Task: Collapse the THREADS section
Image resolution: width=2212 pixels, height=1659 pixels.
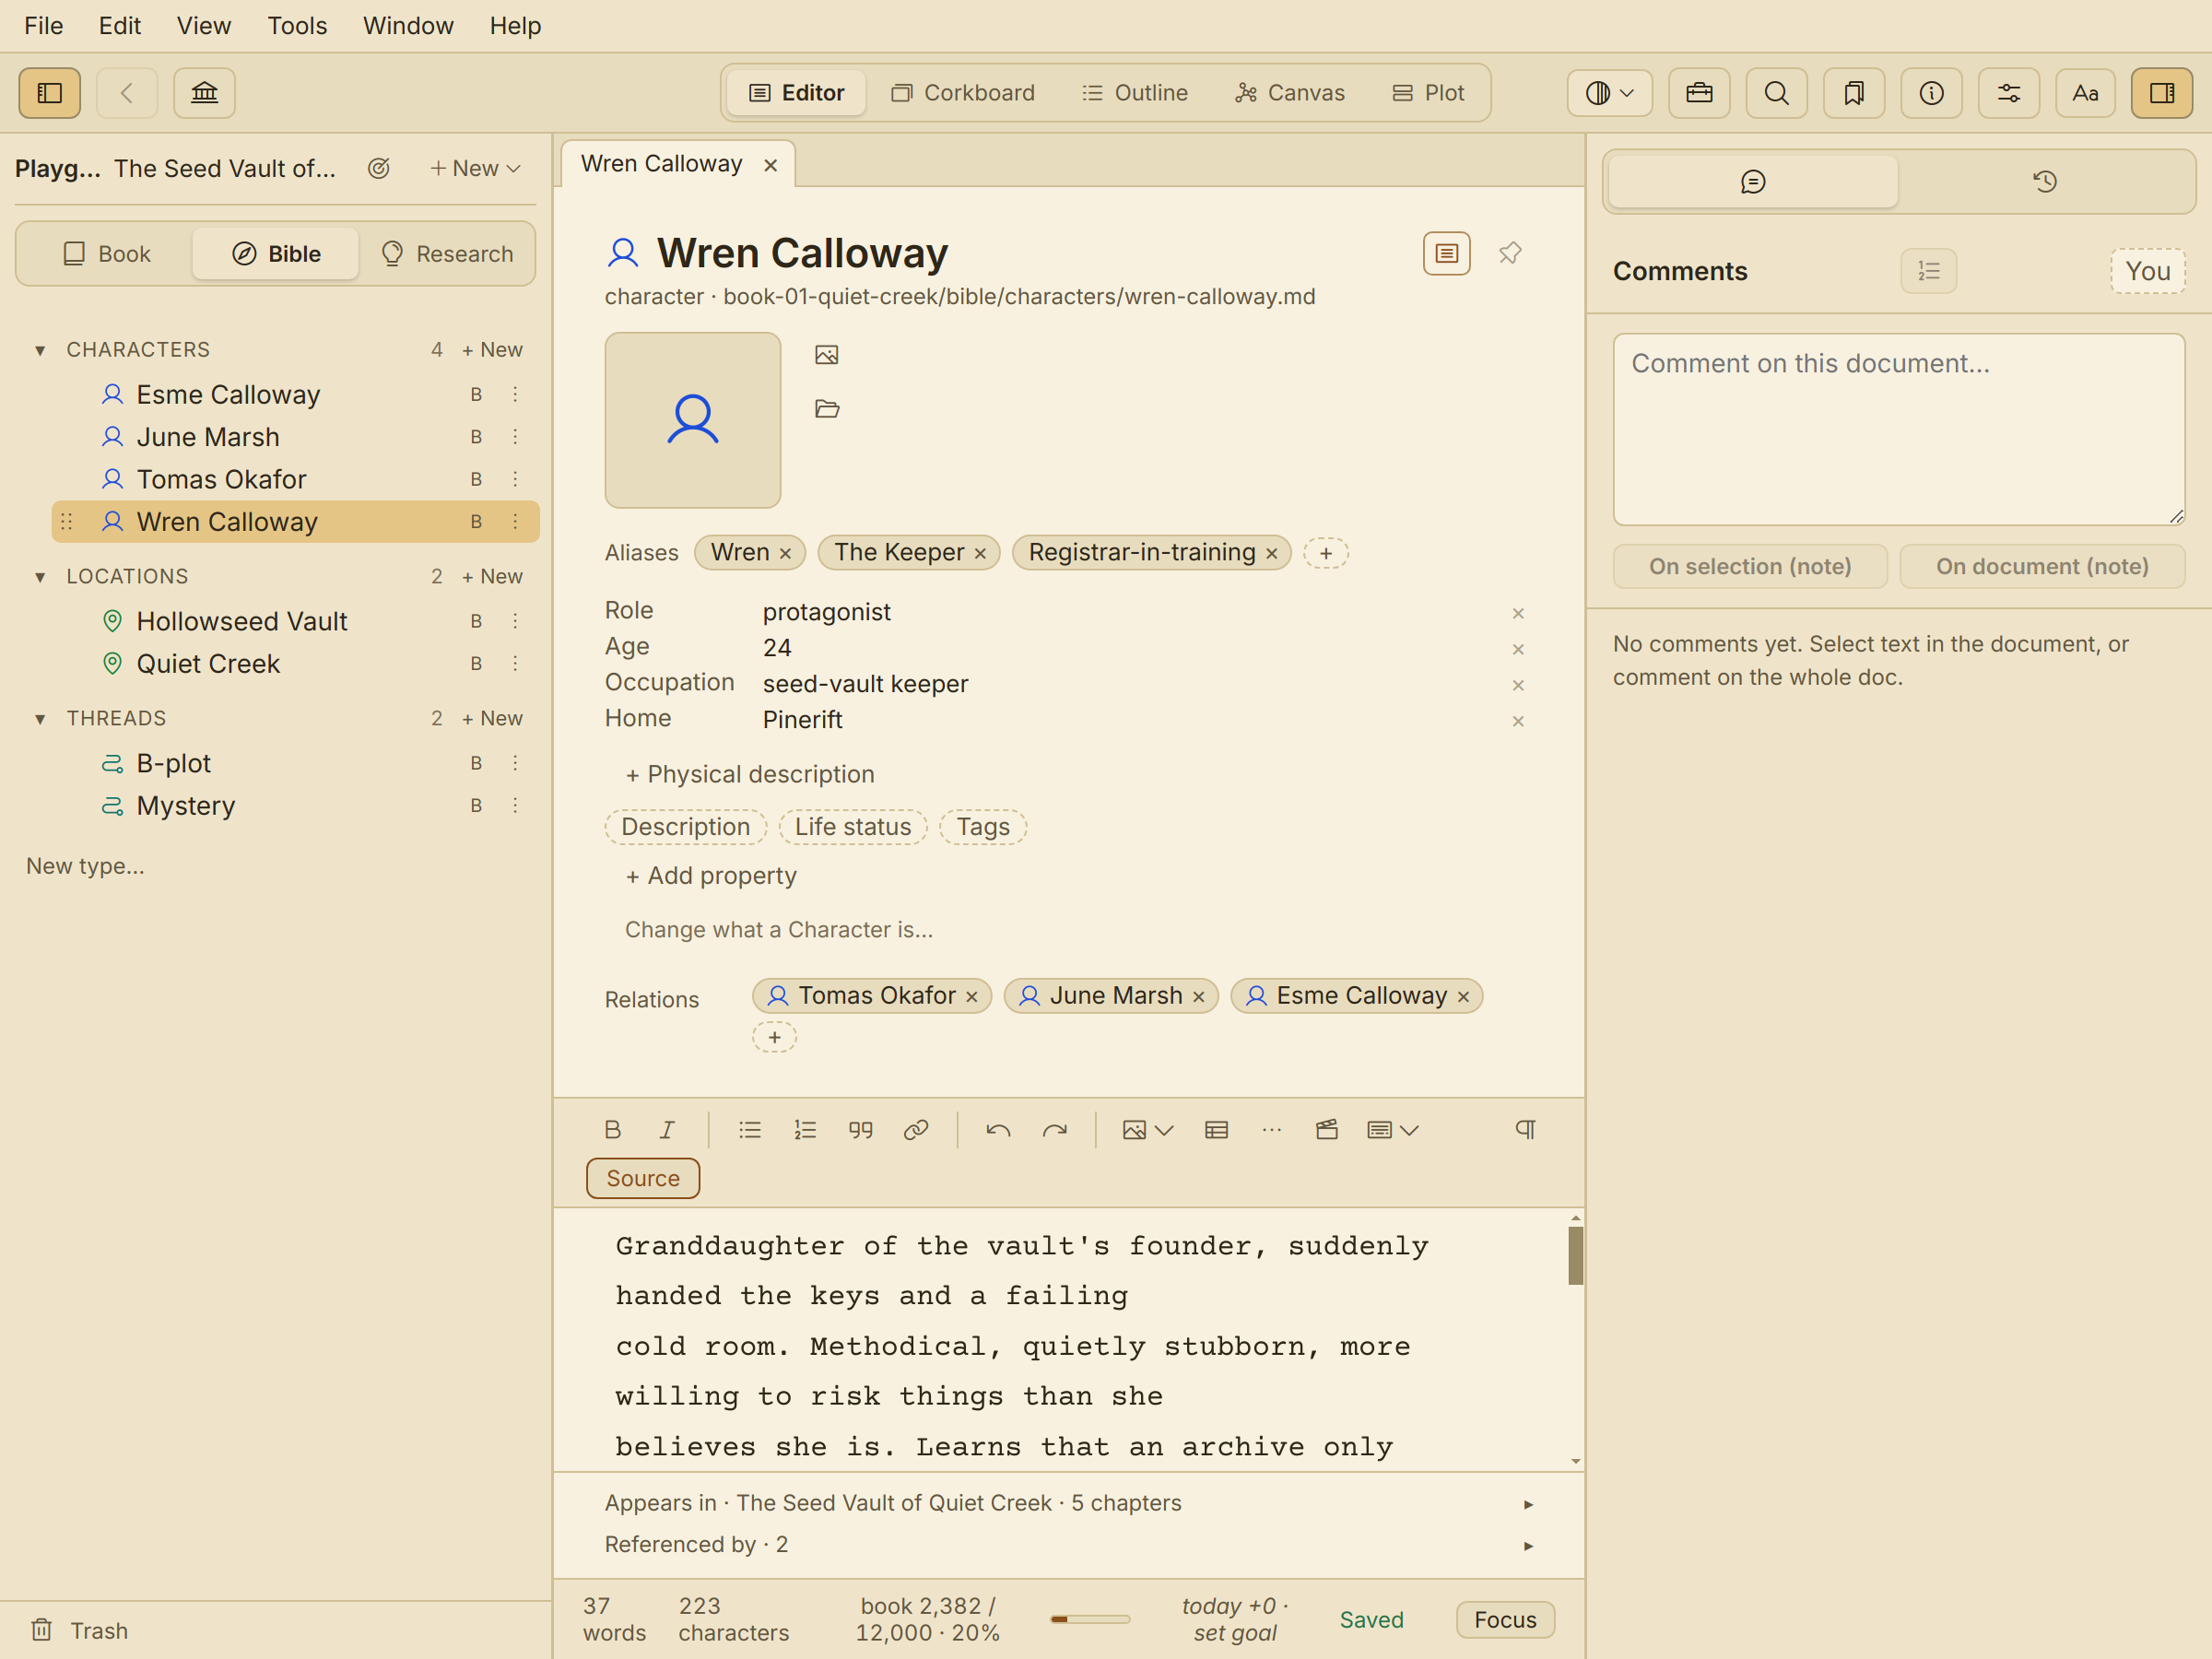Action: coord(40,719)
